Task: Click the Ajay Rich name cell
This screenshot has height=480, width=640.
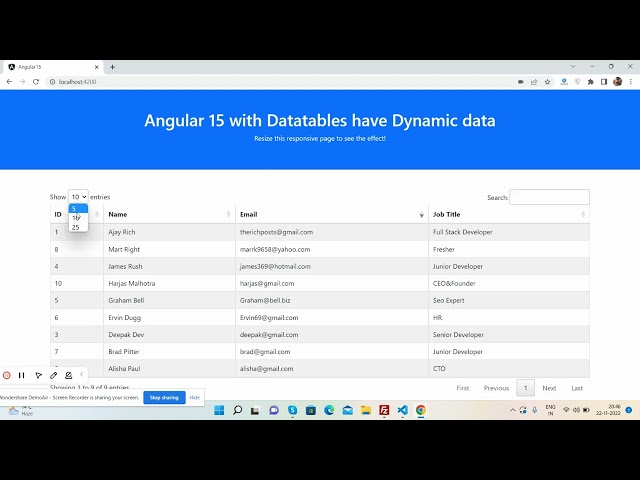Action: coord(169,232)
